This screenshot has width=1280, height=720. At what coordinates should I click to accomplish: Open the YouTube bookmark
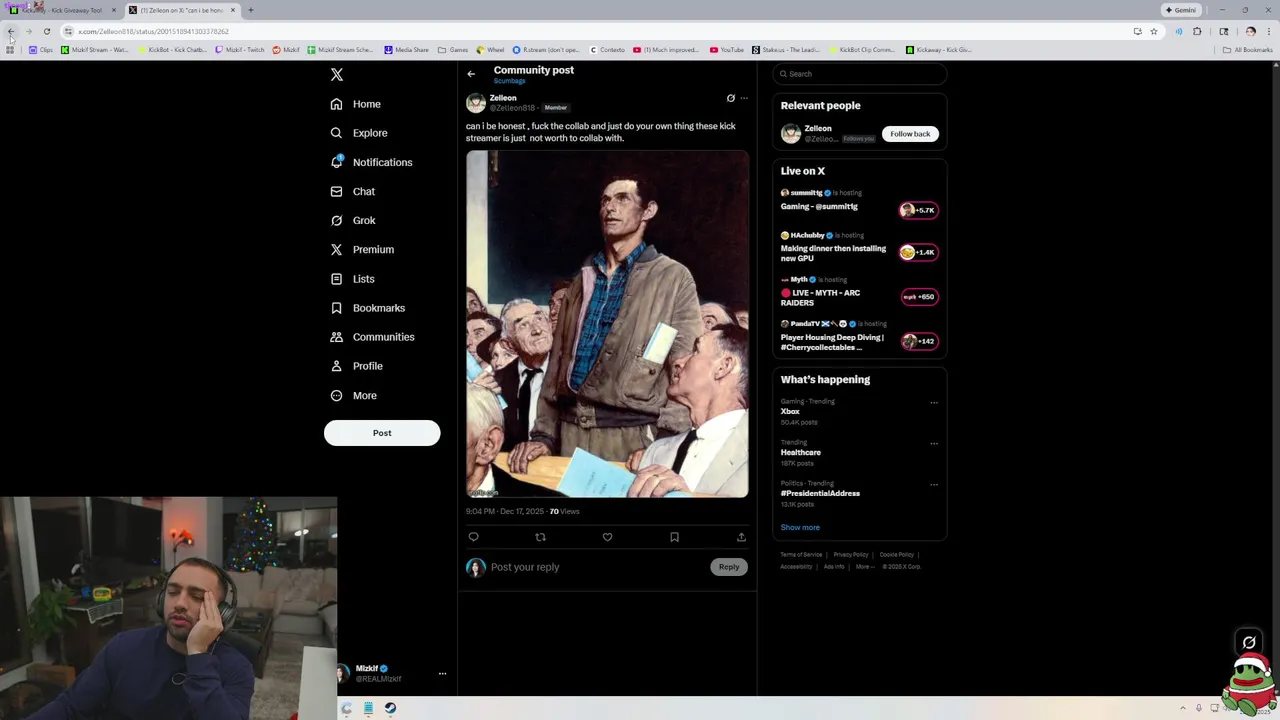click(x=727, y=50)
